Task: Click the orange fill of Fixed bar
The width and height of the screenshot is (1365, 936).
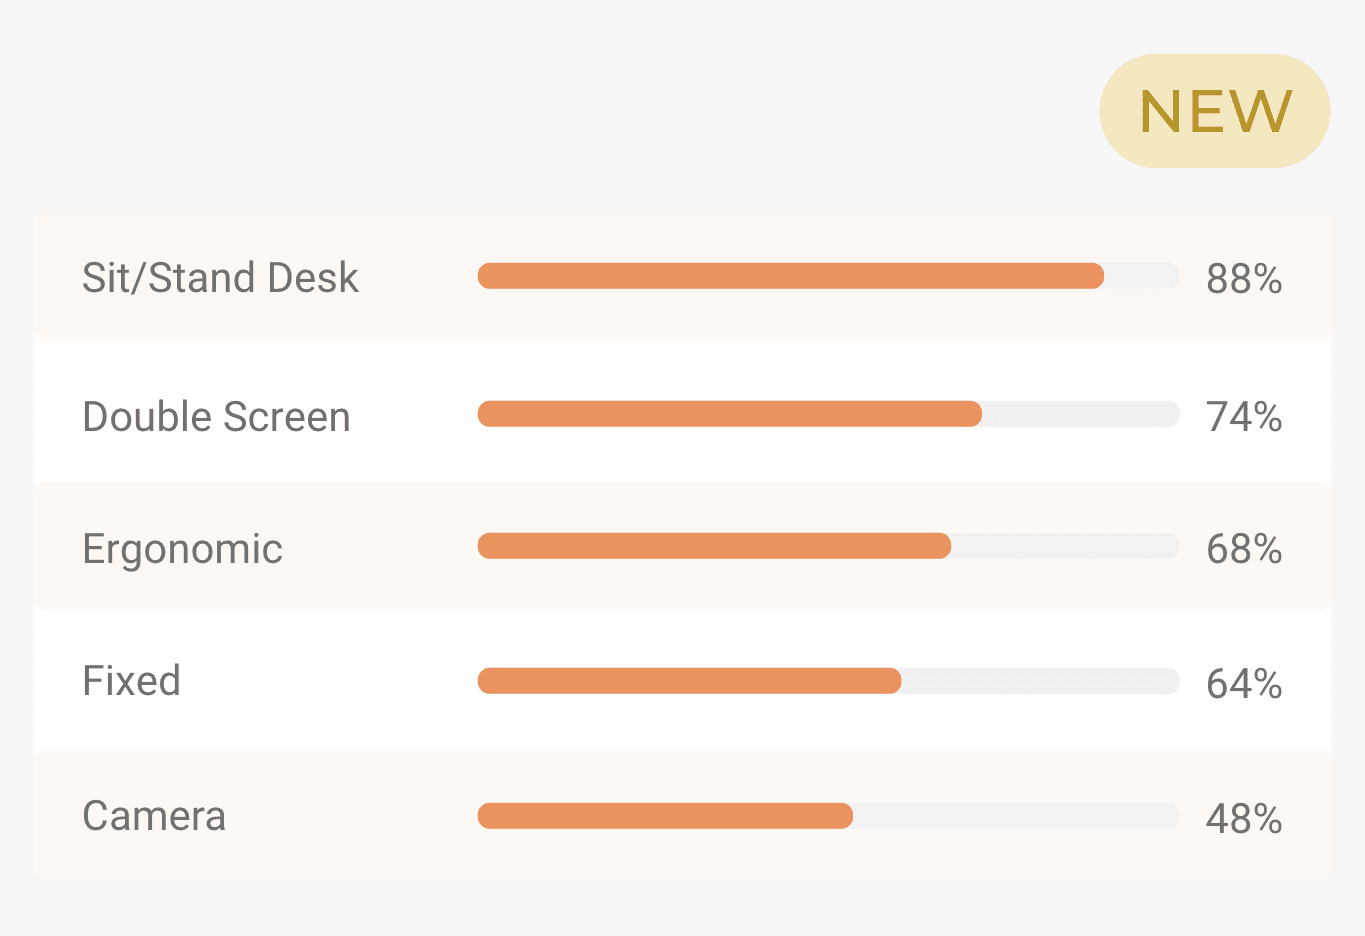Action: point(689,681)
